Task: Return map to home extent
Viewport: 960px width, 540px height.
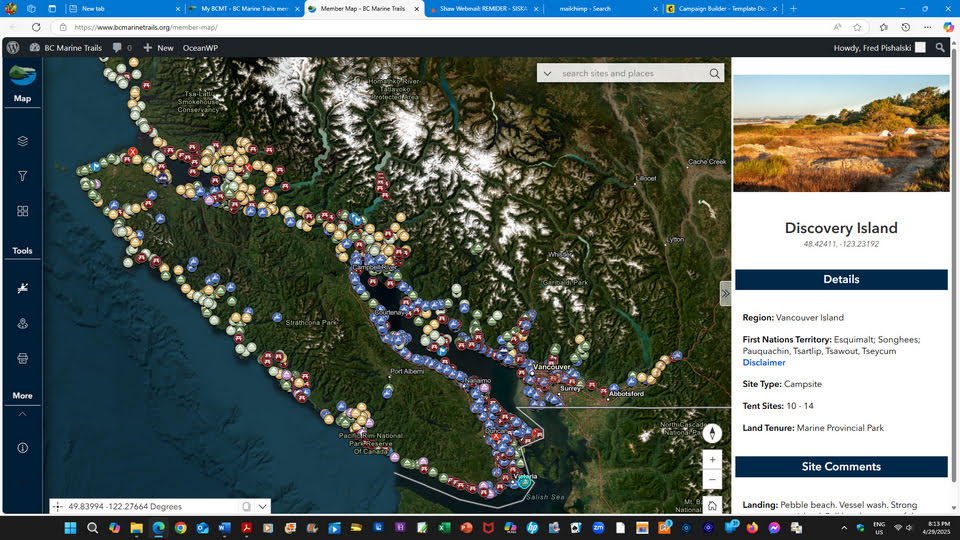Action: 712,506
